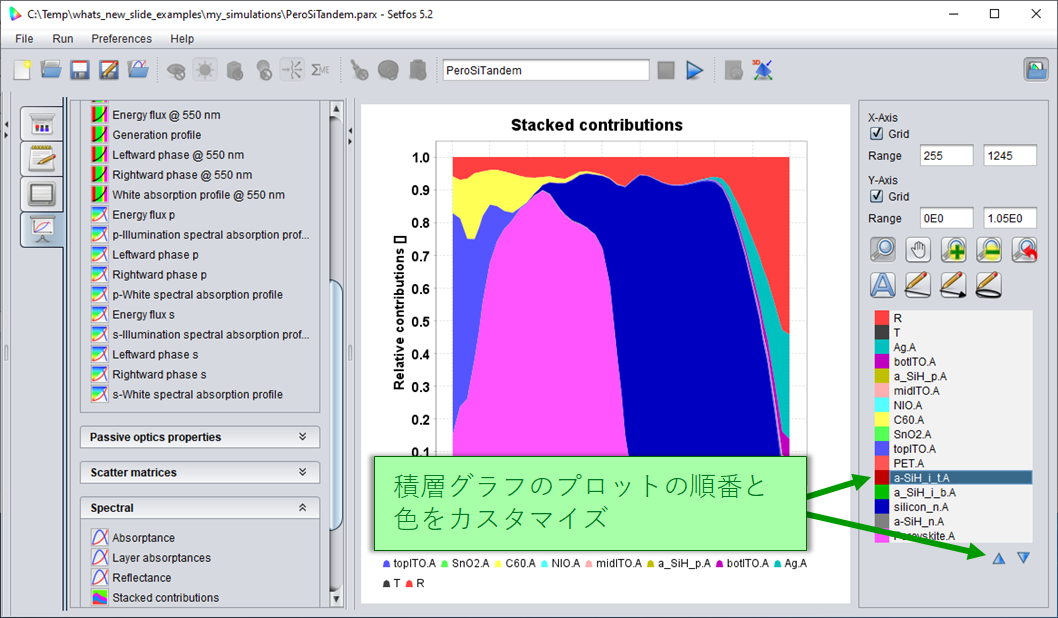
Task: Open the Run menu
Action: click(x=63, y=38)
